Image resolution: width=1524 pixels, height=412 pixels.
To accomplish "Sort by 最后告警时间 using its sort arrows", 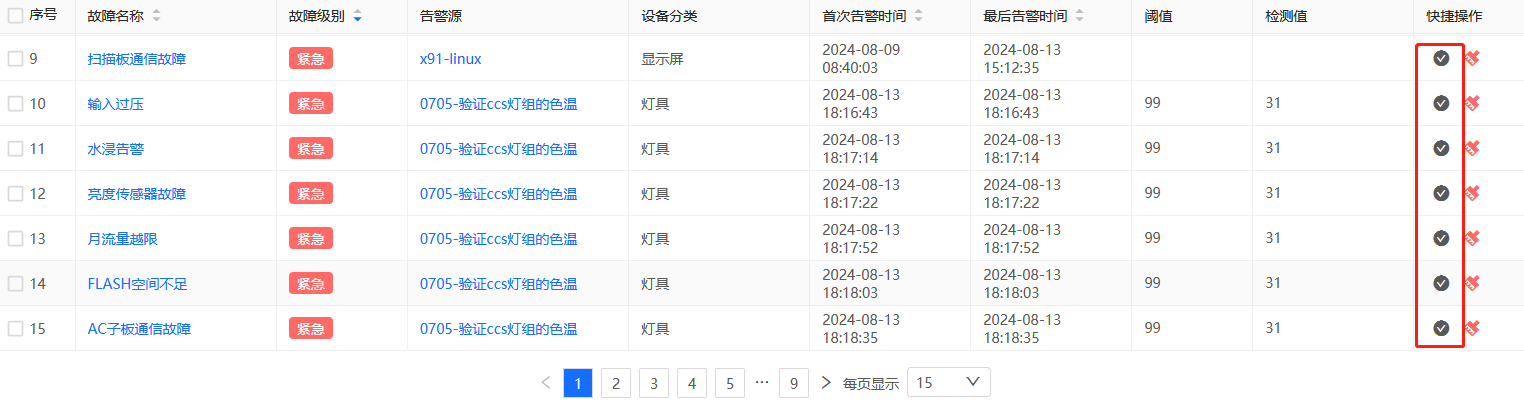I will coord(1079,17).
